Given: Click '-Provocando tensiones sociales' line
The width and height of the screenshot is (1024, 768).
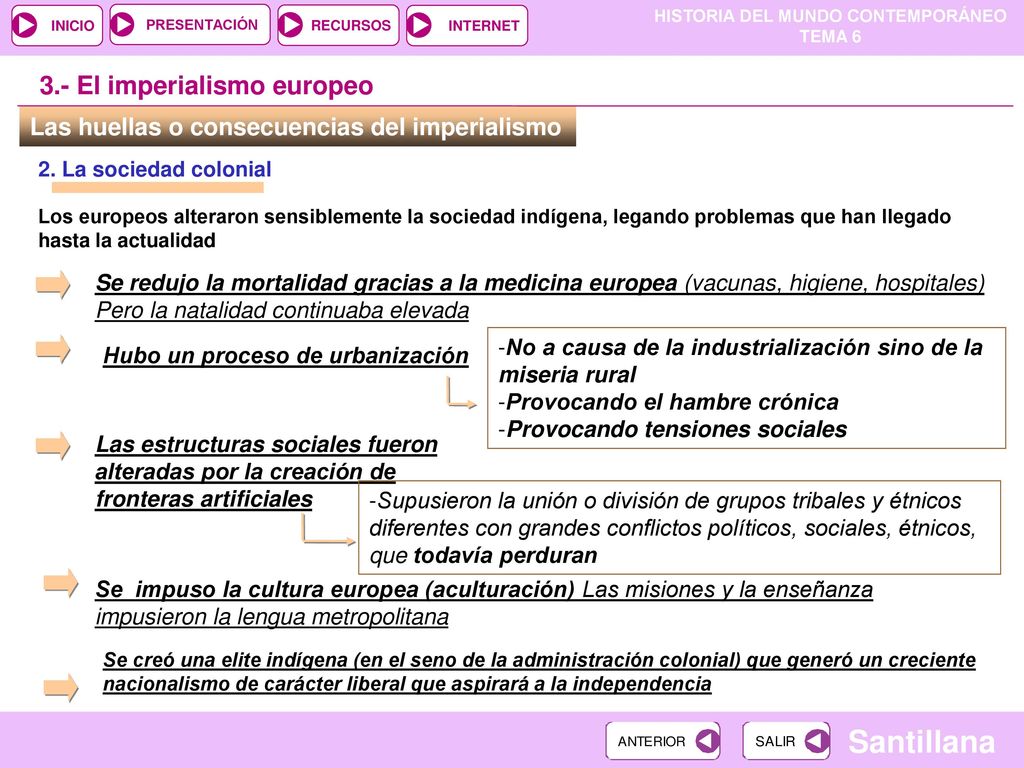Looking at the screenshot, I should point(673,430).
